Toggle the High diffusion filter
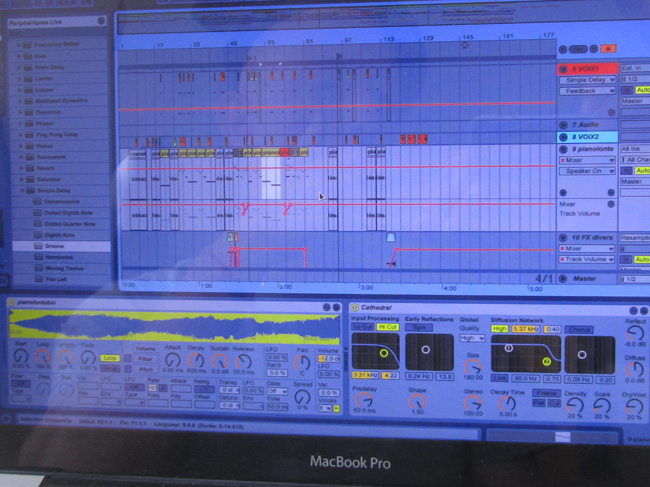The height and width of the screenshot is (487, 650). [500, 329]
